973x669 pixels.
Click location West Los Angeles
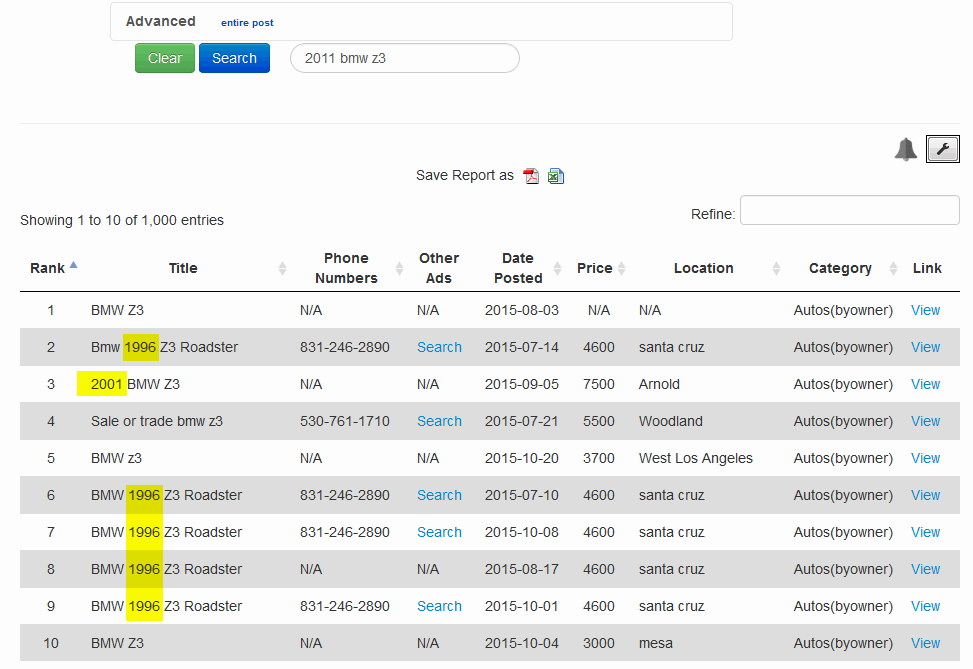click(696, 459)
